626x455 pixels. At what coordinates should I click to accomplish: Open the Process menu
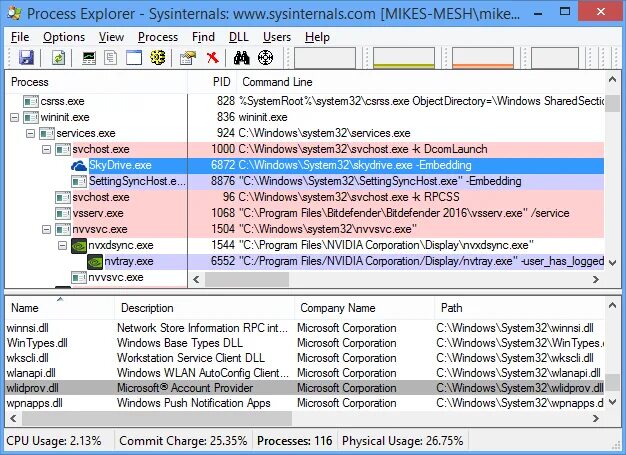coord(158,37)
